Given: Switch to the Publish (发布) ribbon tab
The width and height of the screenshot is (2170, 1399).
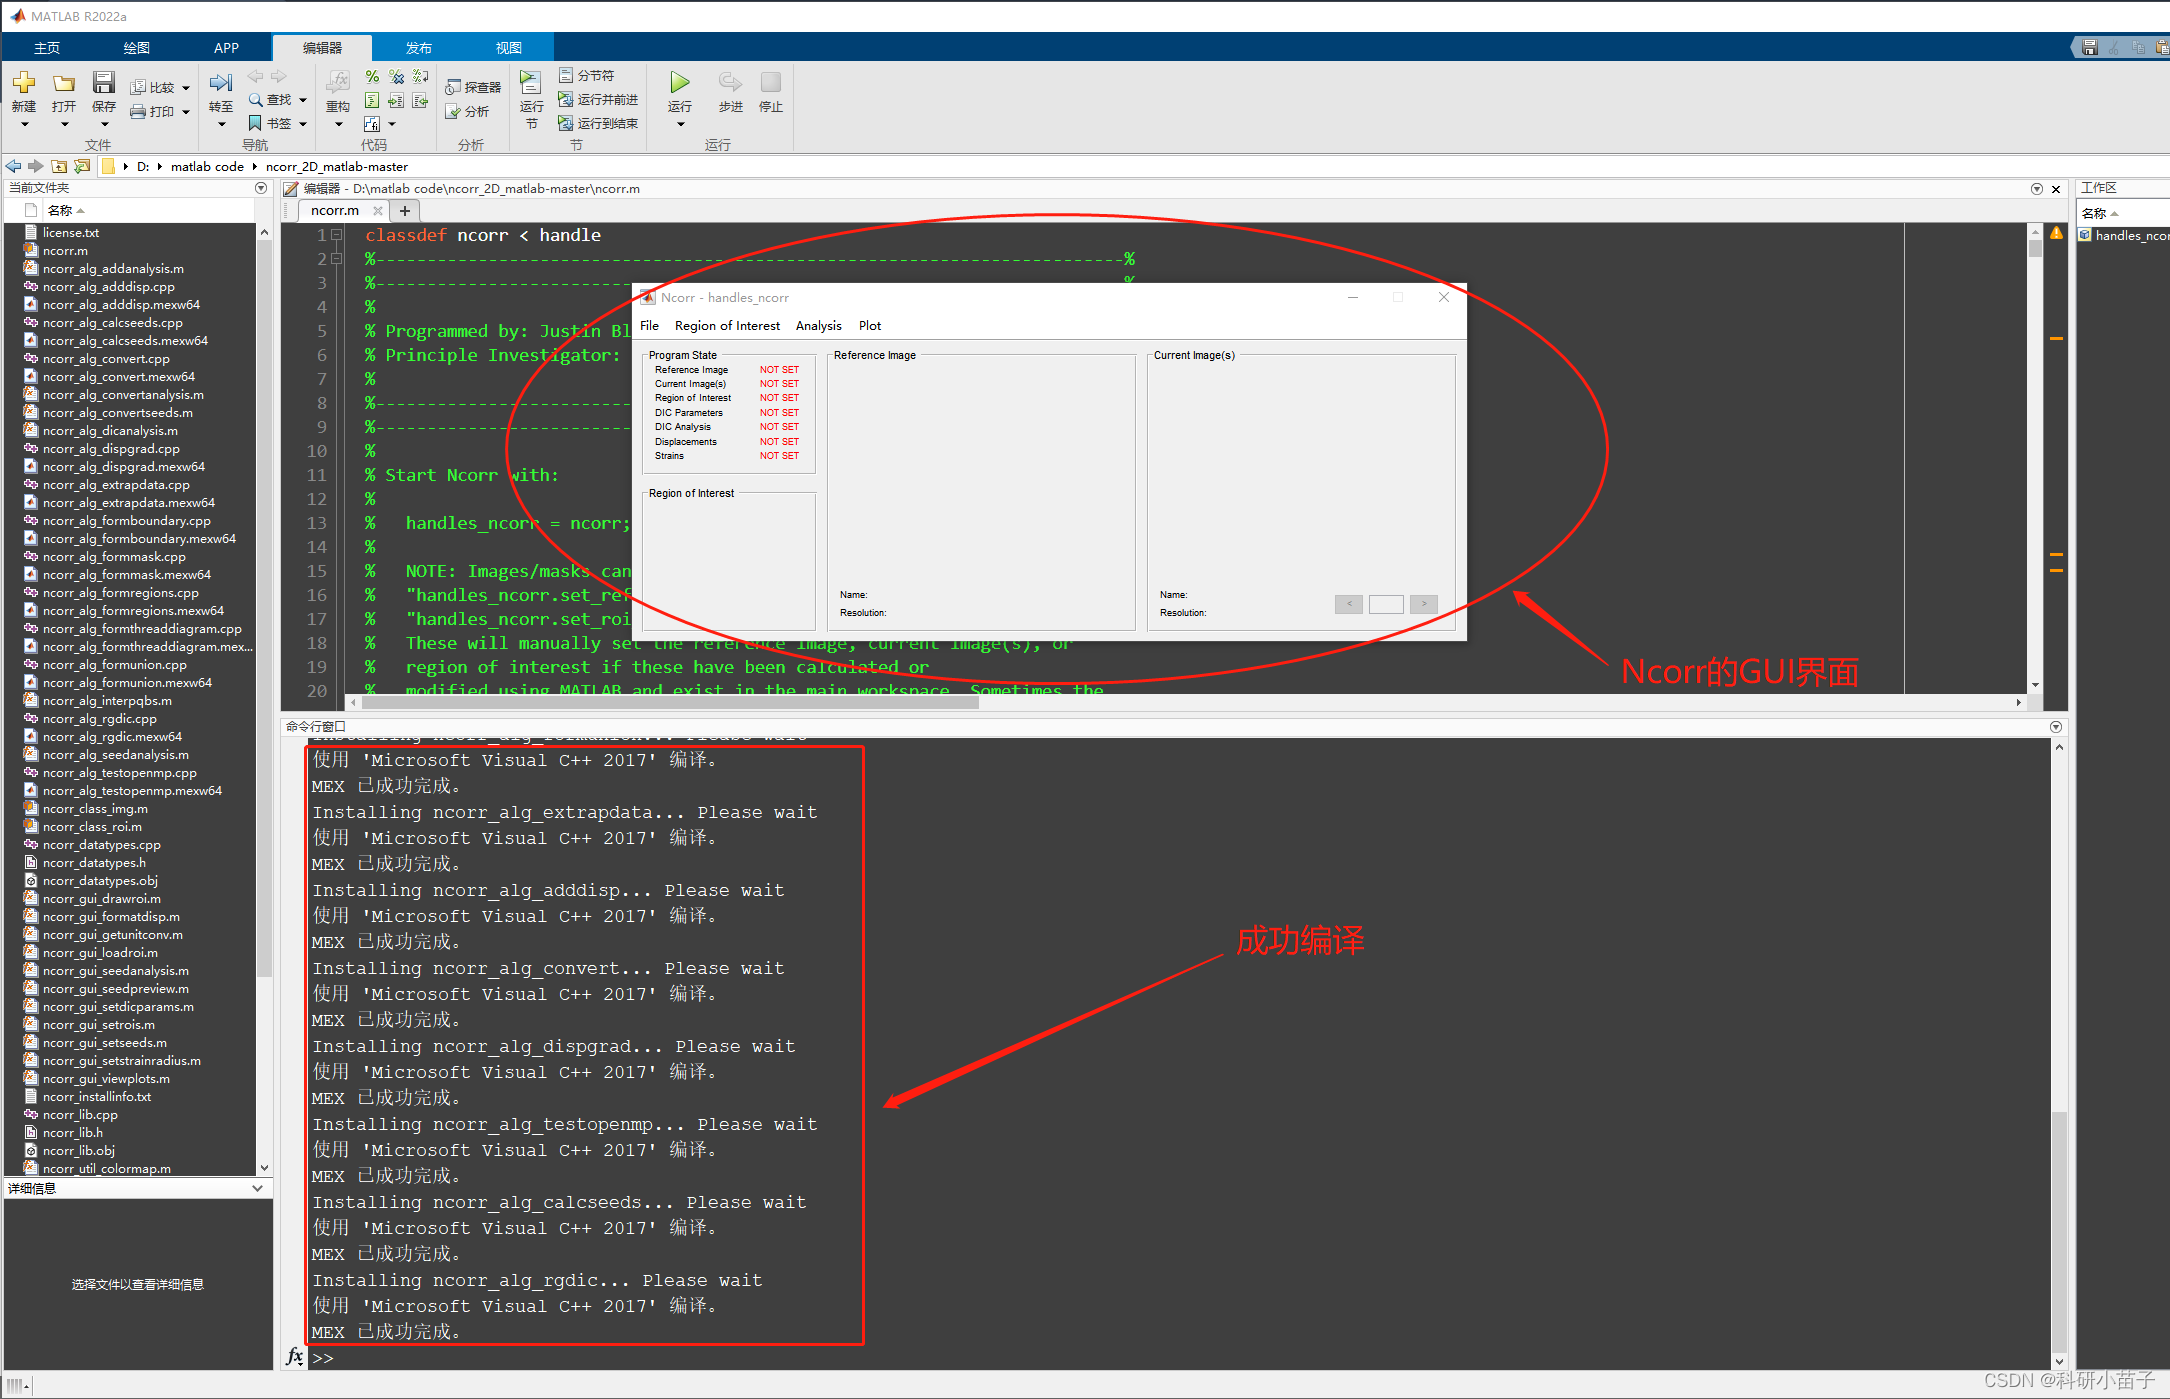Looking at the screenshot, I should click(418, 48).
